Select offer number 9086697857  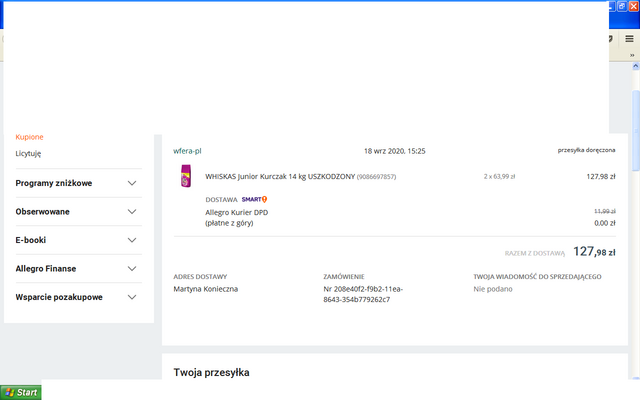tap(376, 177)
